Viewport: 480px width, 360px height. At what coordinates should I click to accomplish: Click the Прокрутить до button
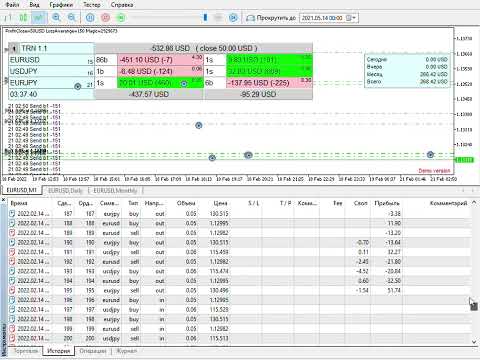click(x=271, y=18)
